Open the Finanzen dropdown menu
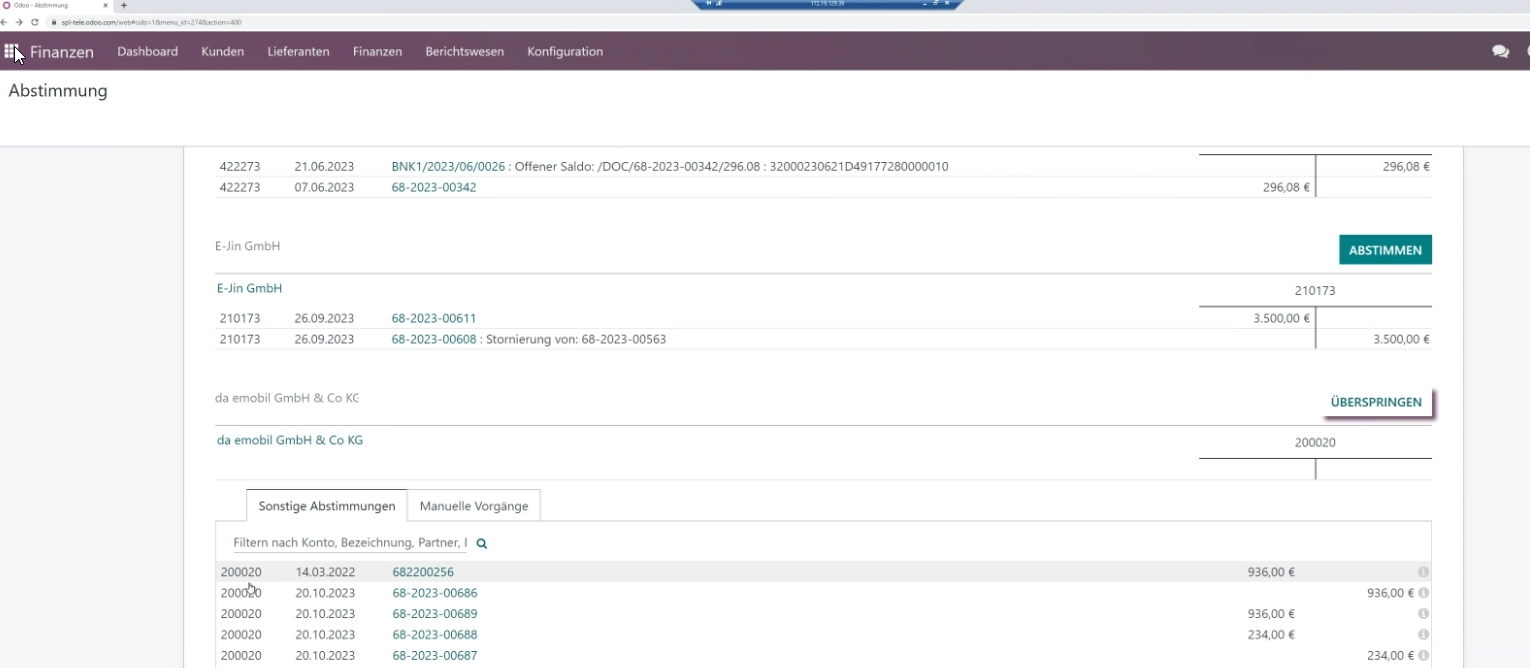The image size is (1530, 668). coord(377,52)
